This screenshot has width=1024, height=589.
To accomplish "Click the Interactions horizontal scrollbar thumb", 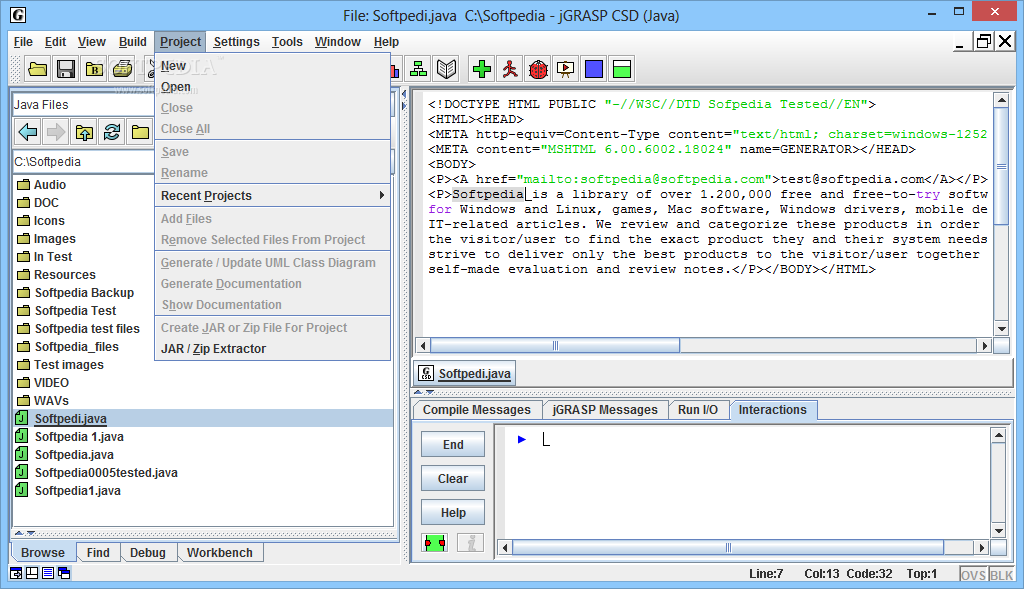I will 728,547.
